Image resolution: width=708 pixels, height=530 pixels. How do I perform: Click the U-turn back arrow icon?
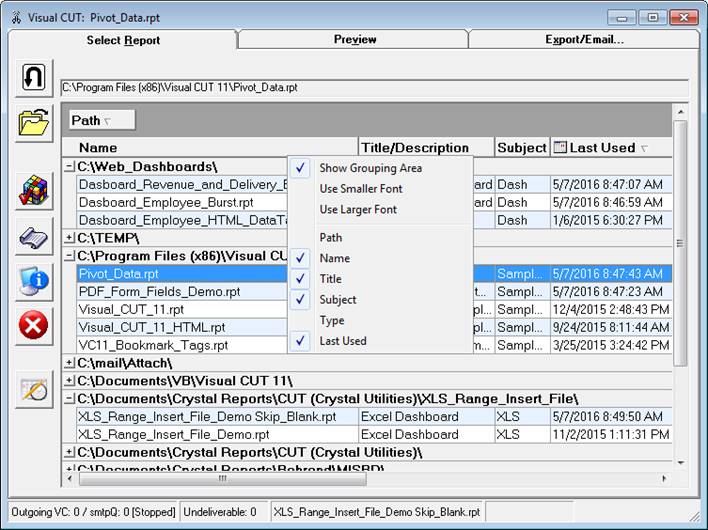[x=34, y=78]
